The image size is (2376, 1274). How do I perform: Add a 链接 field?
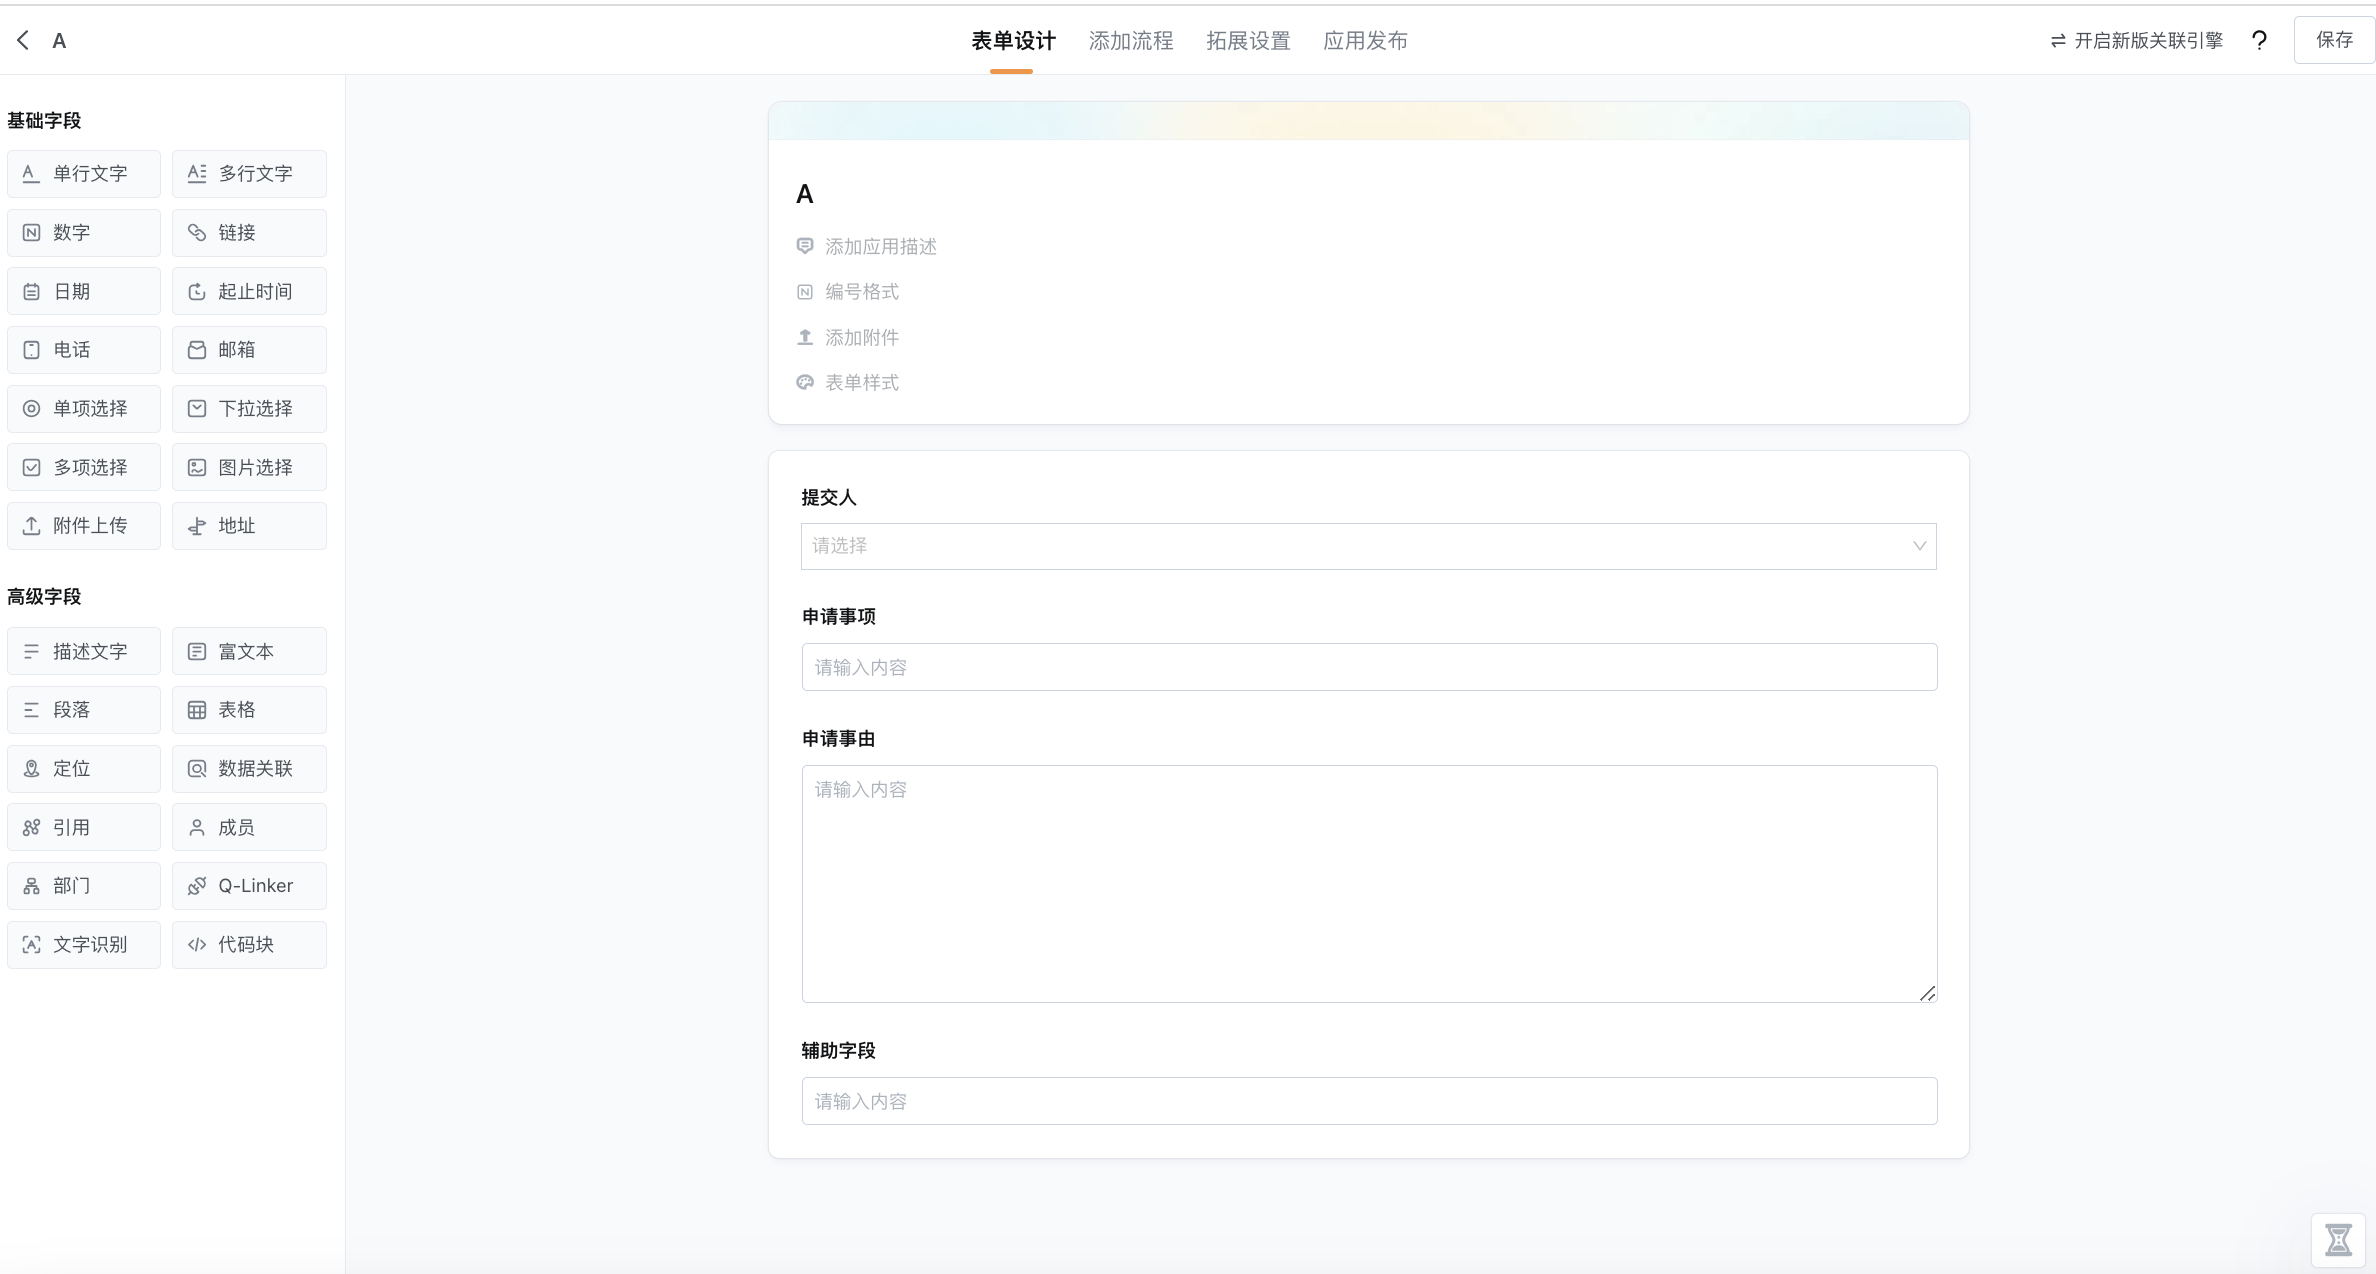point(249,233)
